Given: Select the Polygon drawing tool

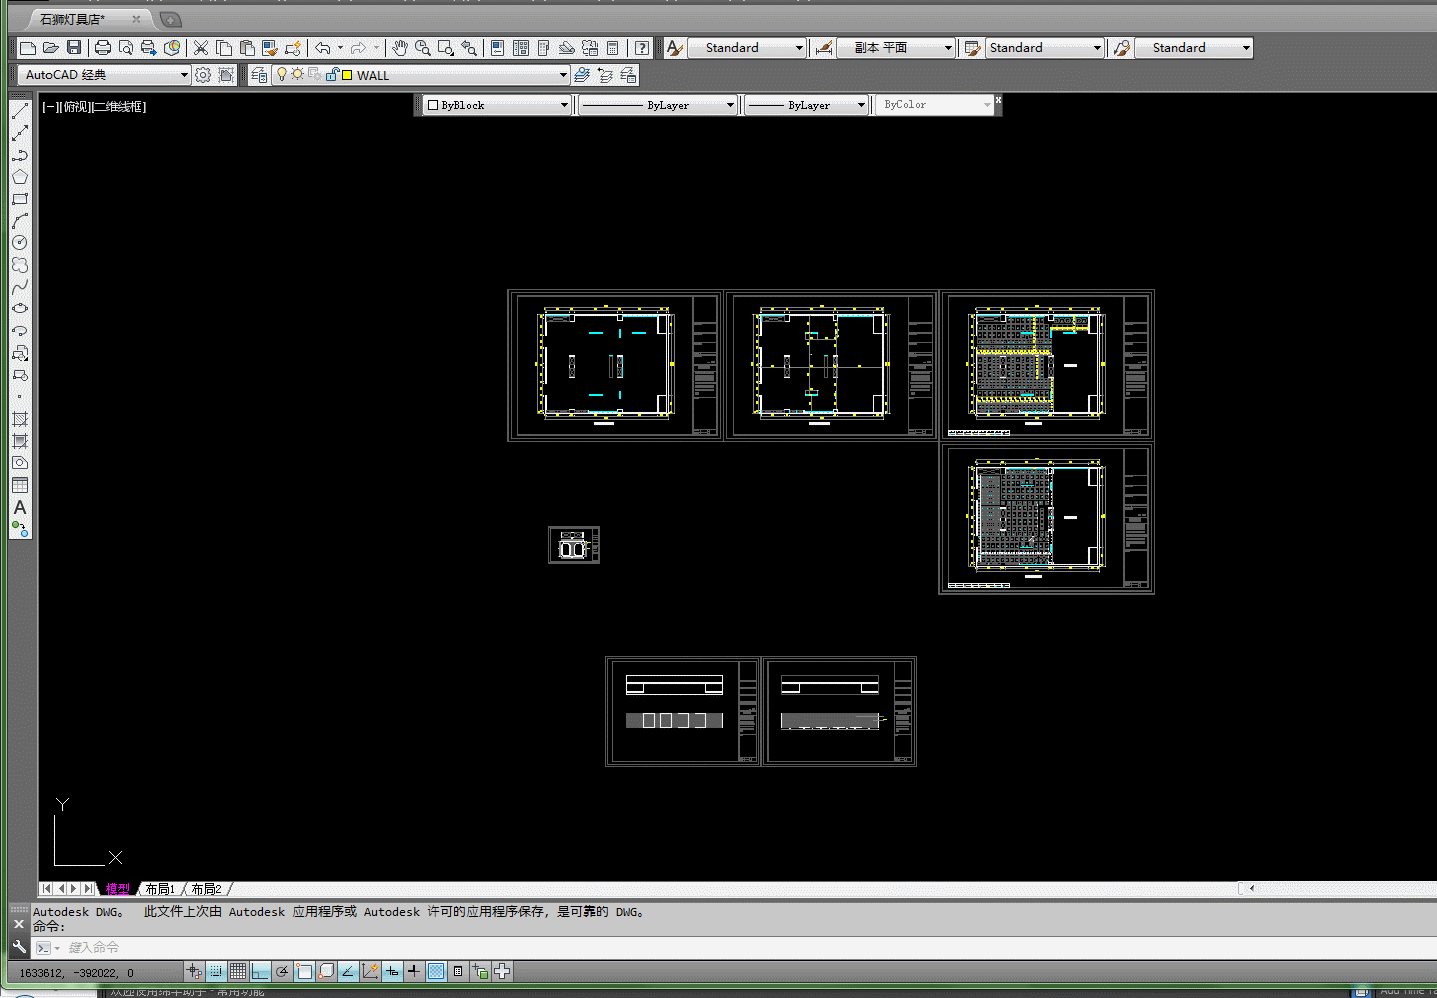Looking at the screenshot, I should pyautogui.click(x=20, y=177).
